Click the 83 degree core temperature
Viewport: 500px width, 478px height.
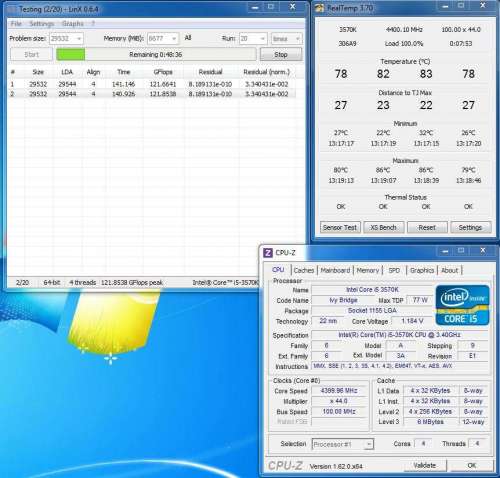(x=426, y=74)
